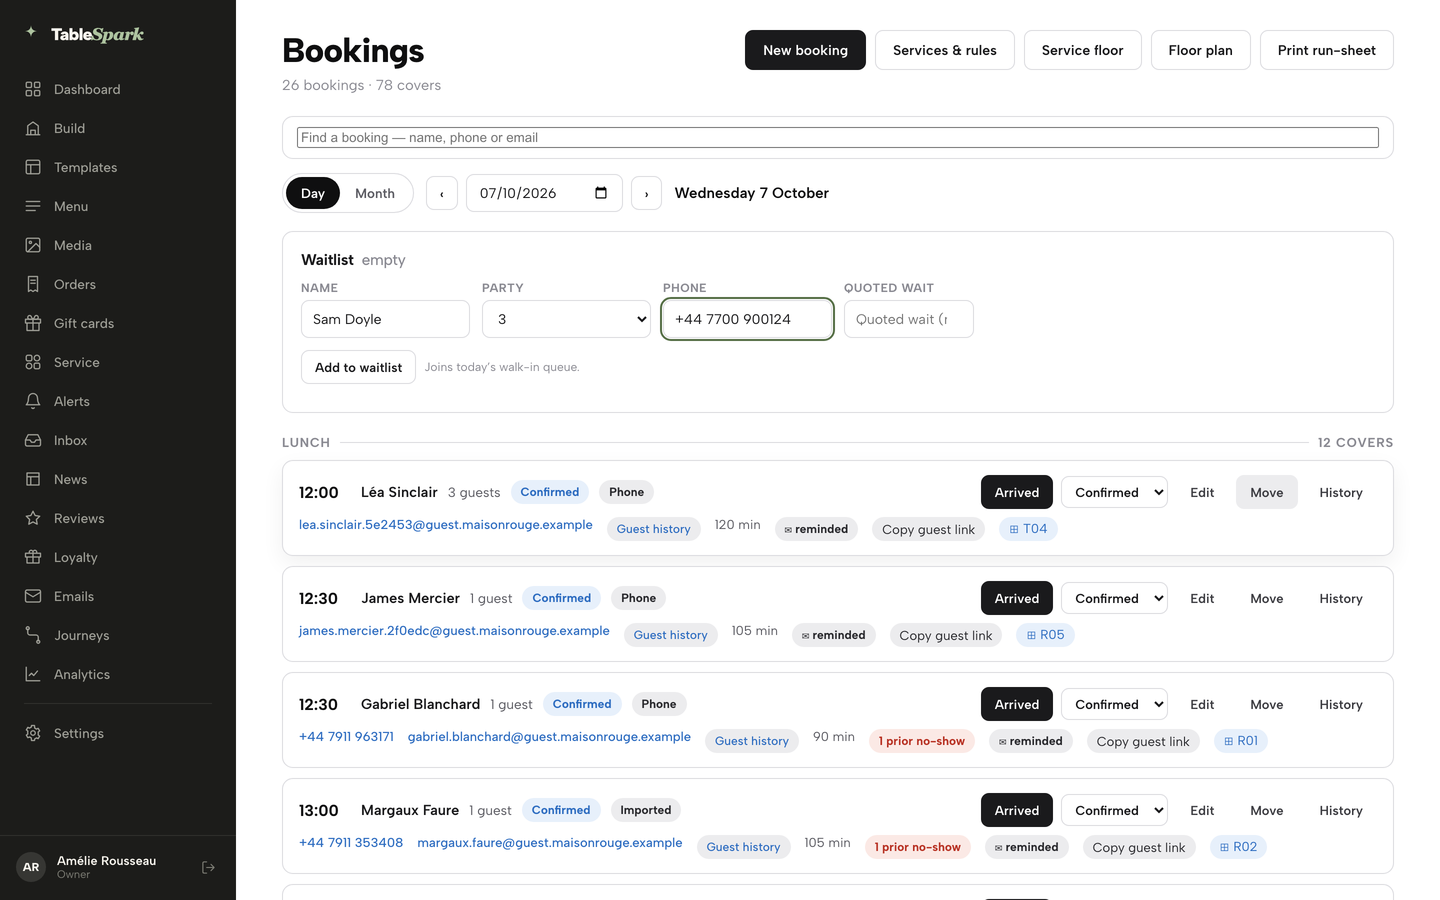Open Dashboard icon in sidebar
Image resolution: width=1440 pixels, height=900 pixels.
click(33, 89)
